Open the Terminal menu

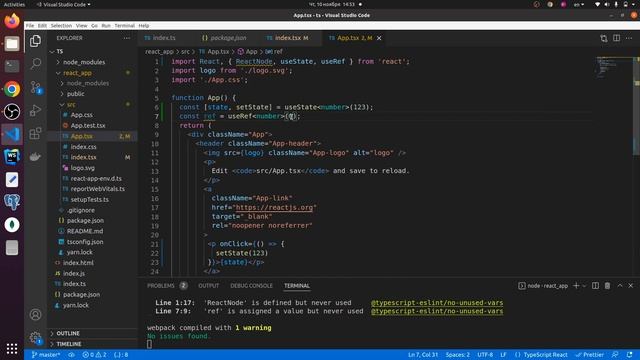point(124,25)
